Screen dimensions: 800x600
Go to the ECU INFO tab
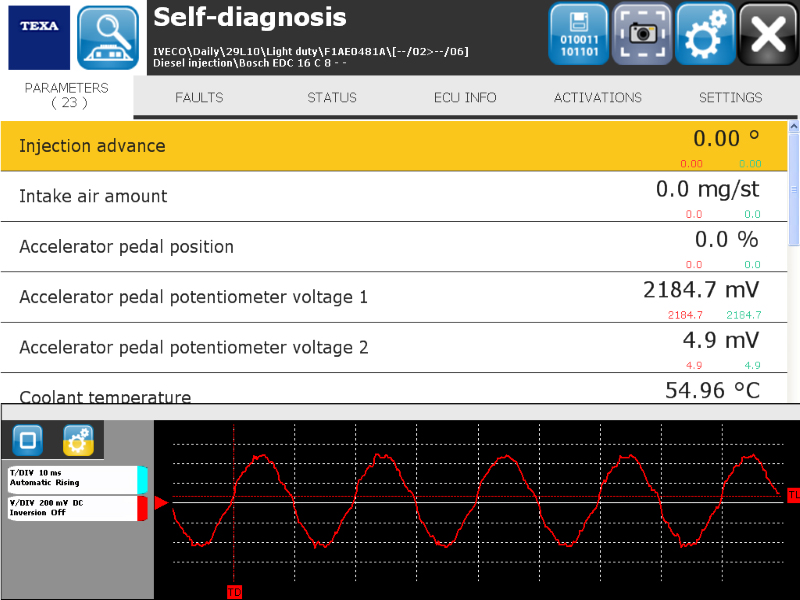click(x=465, y=98)
